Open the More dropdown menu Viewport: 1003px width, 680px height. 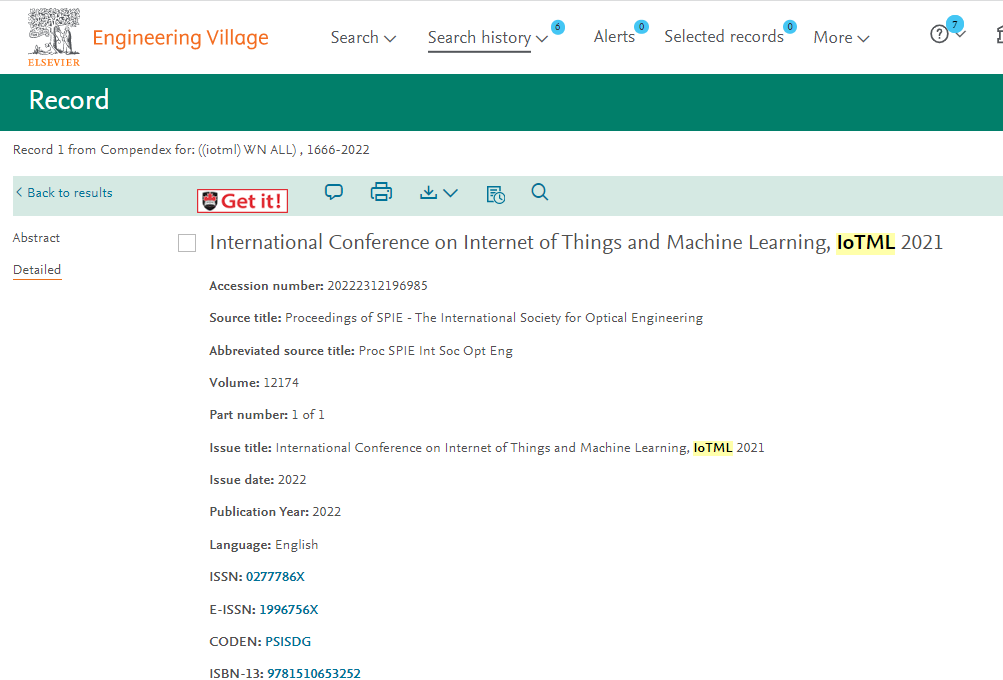point(841,38)
